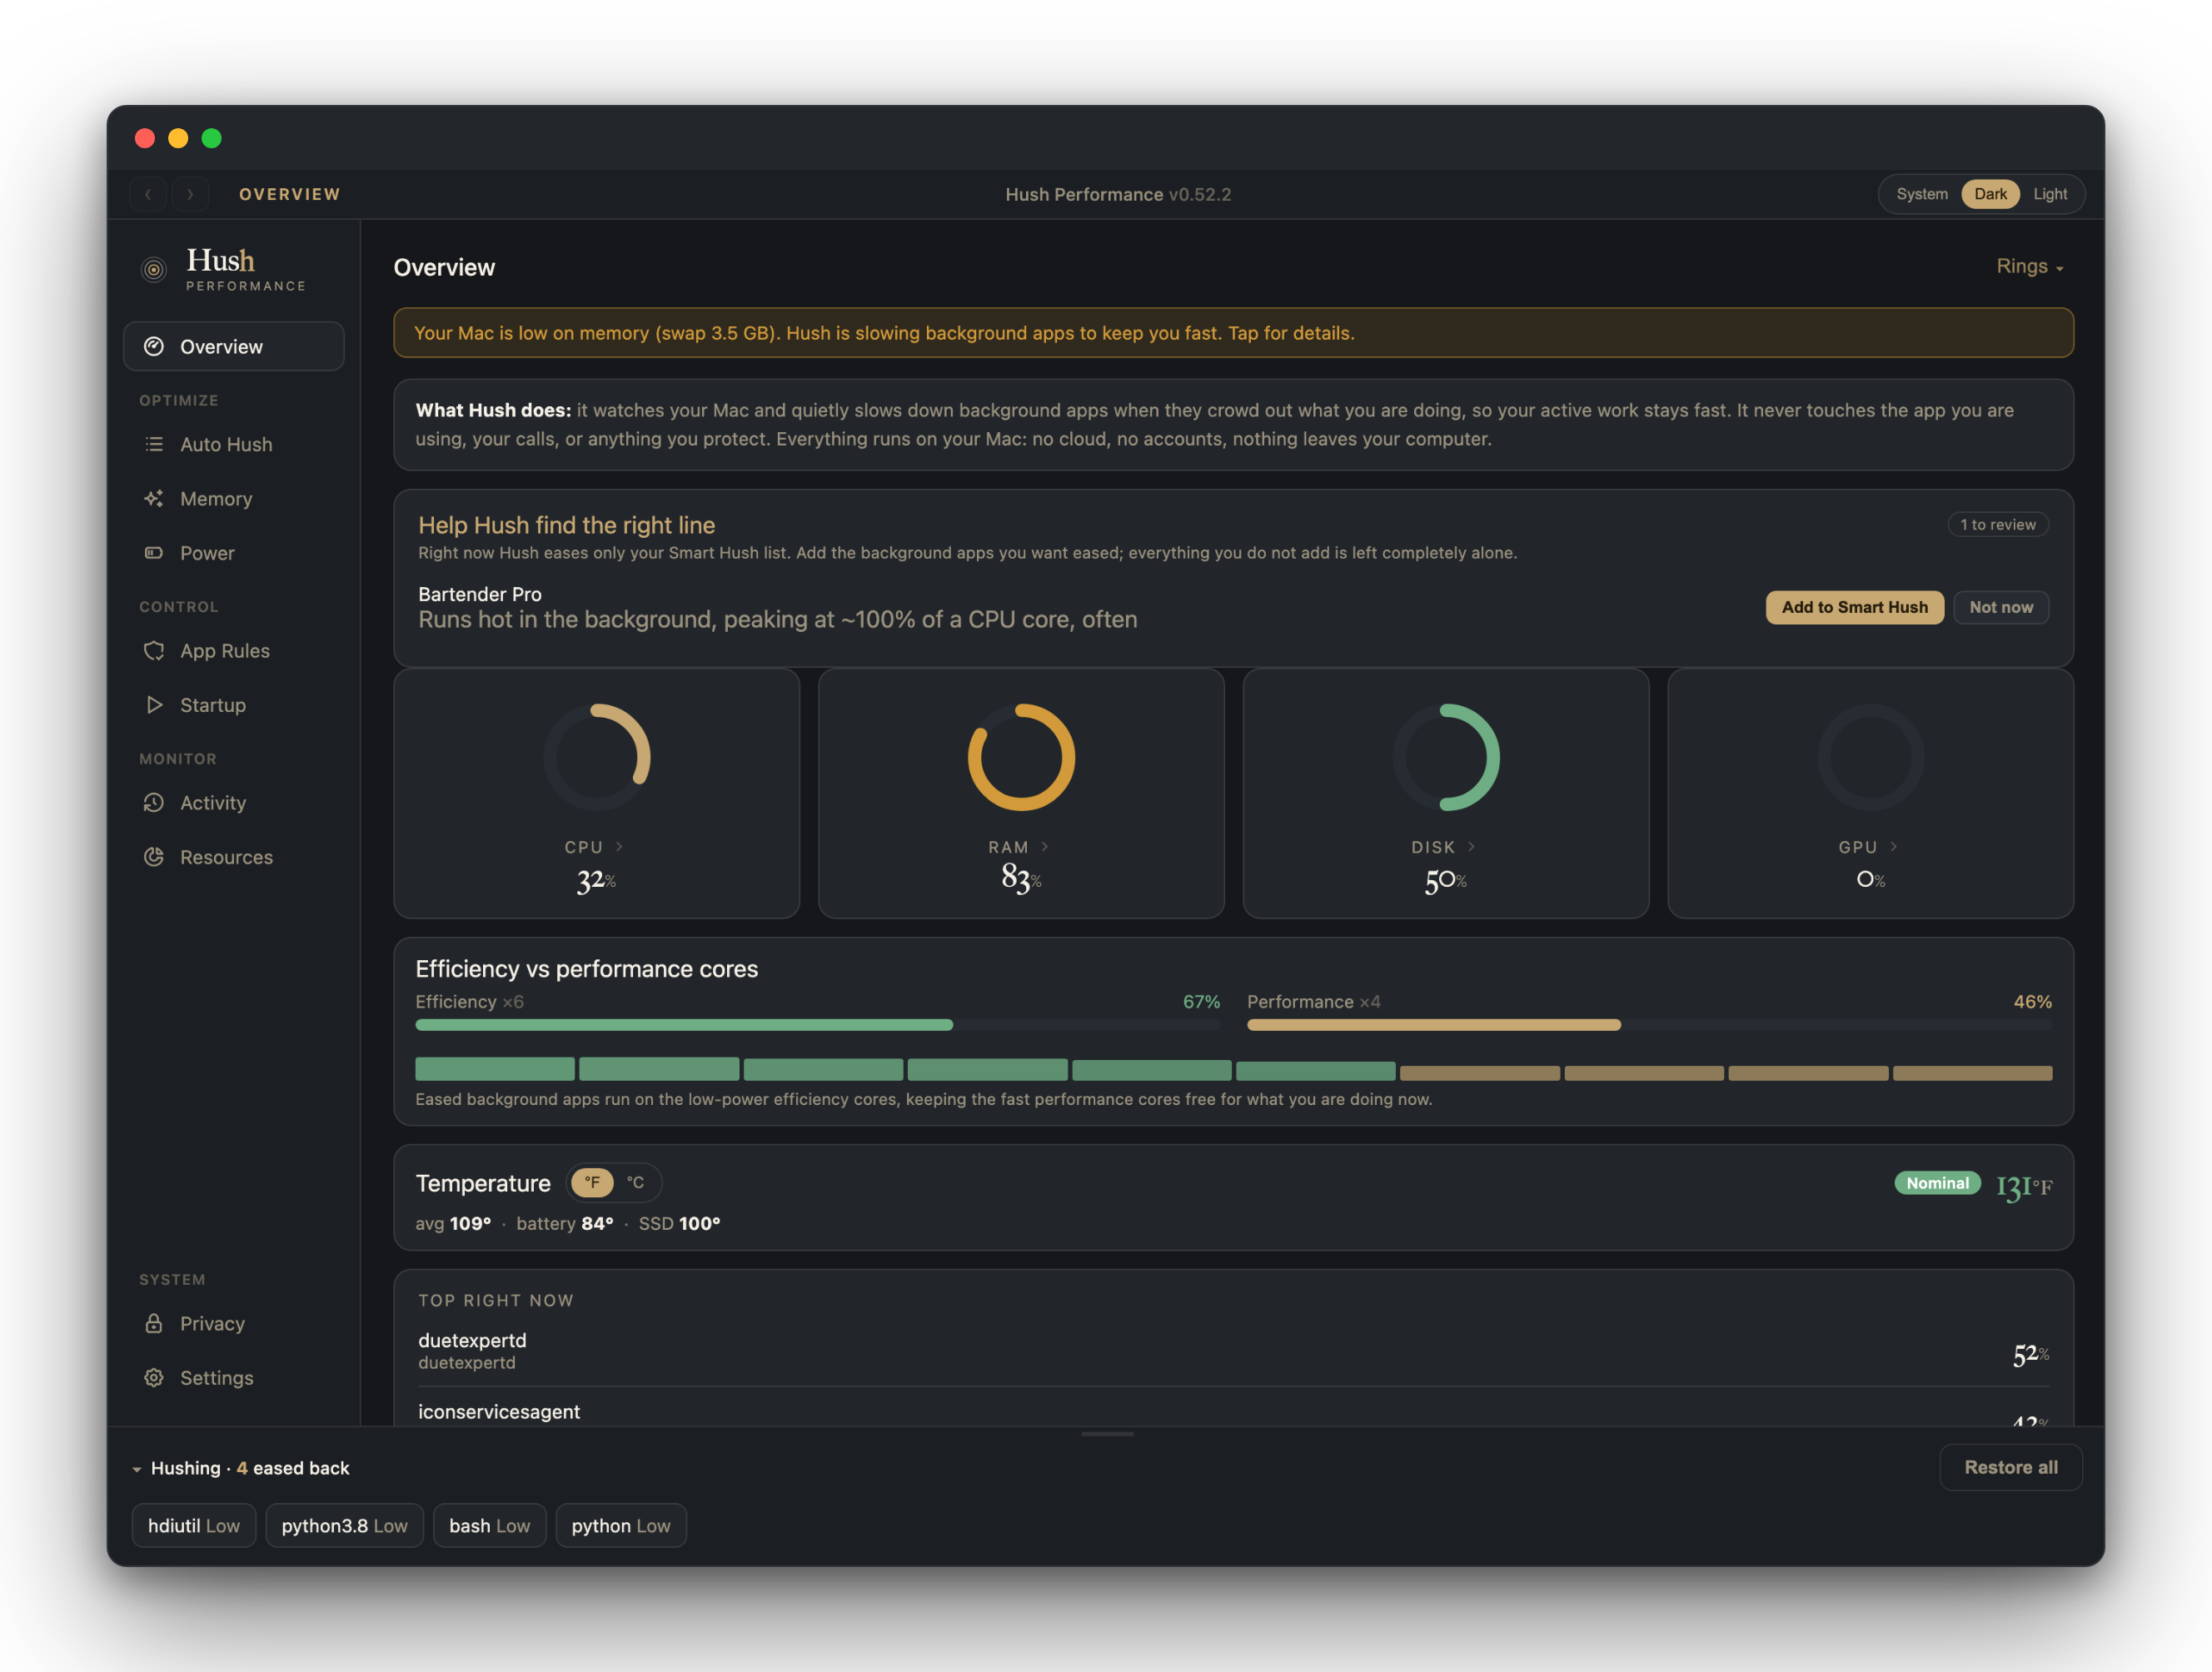This screenshot has height=1672, width=2212.
Task: Click the Settings gear icon
Action: [154, 1377]
